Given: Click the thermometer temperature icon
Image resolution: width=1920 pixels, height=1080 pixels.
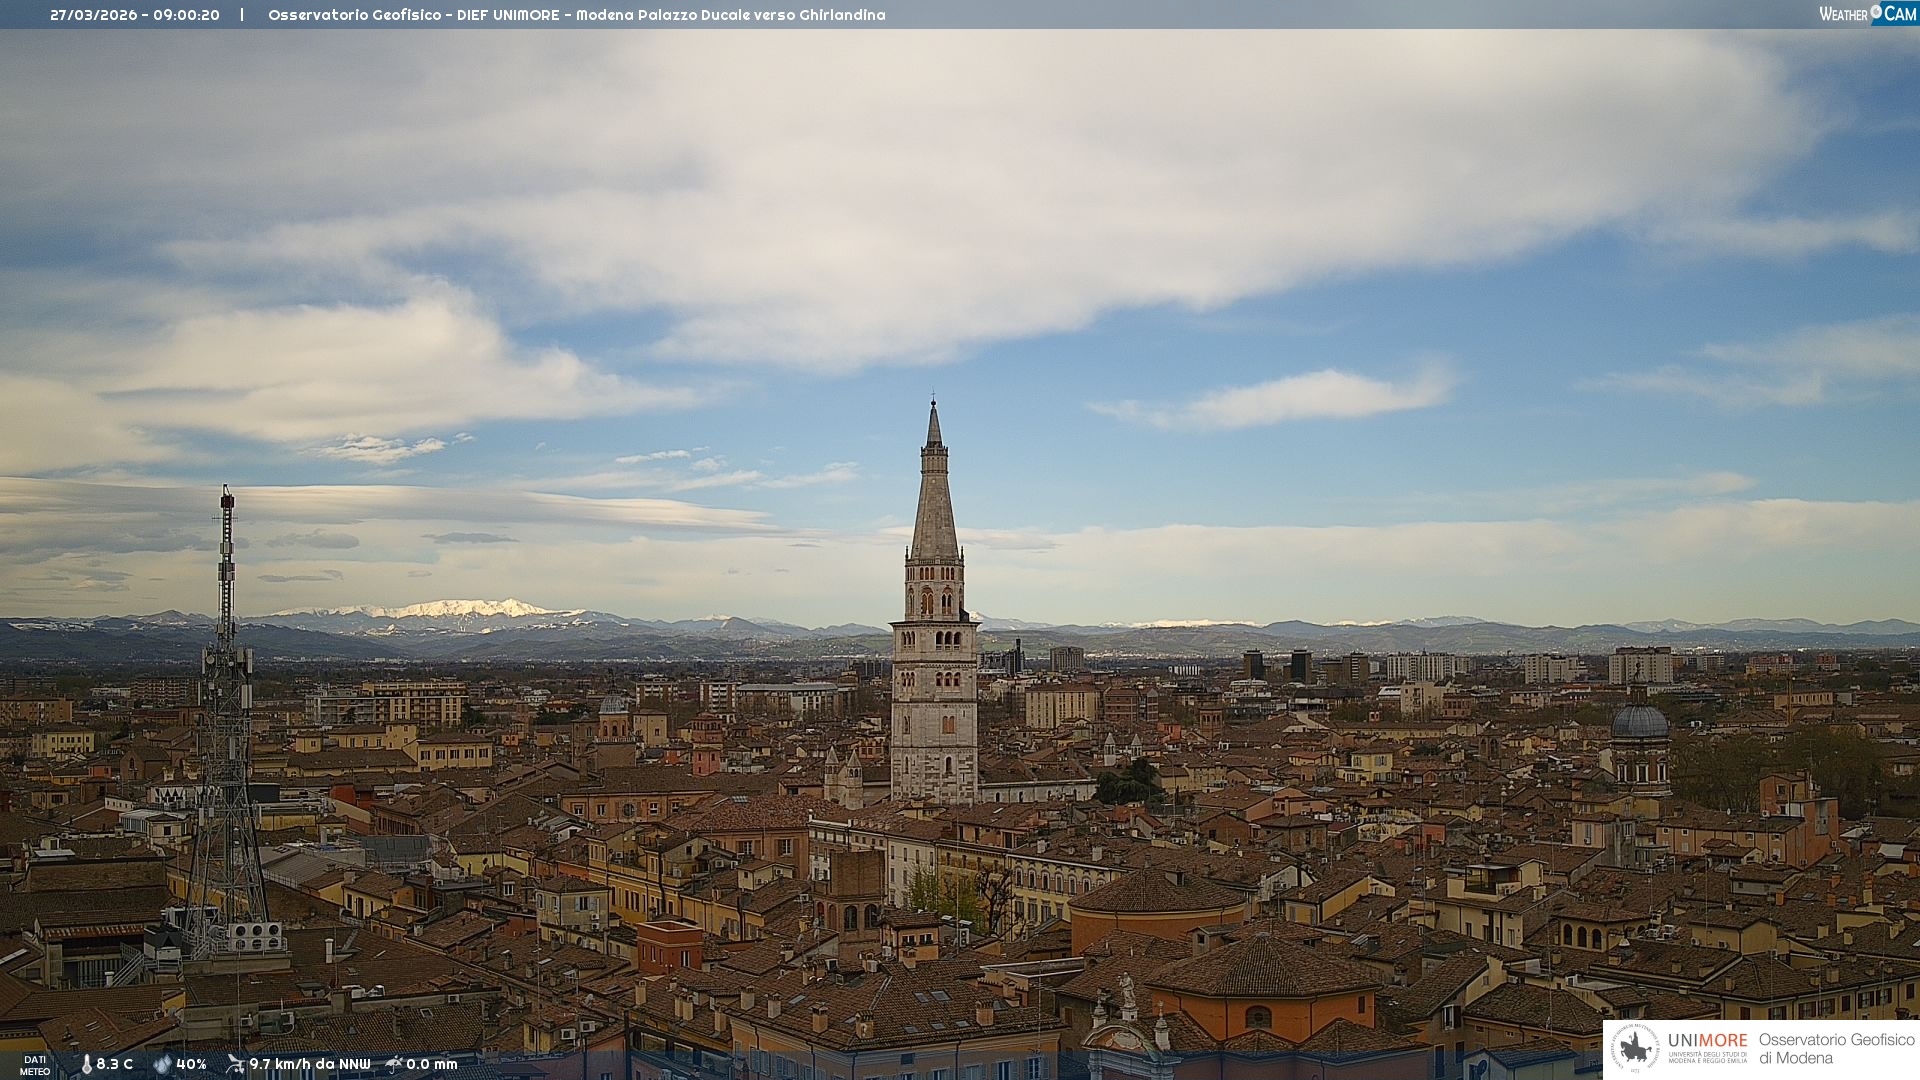Looking at the screenshot, I should click(86, 1064).
